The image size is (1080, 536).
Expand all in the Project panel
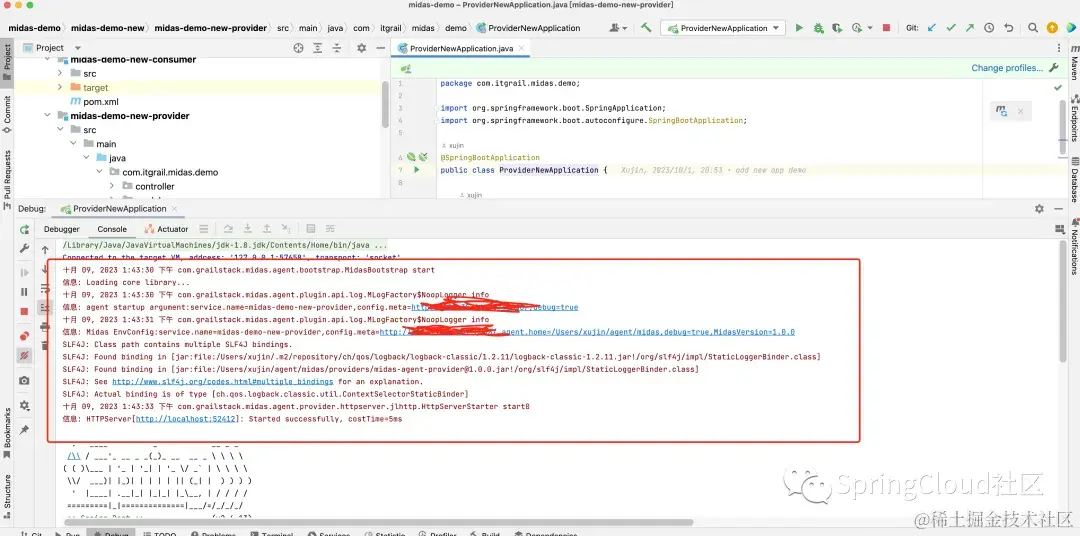coord(318,48)
